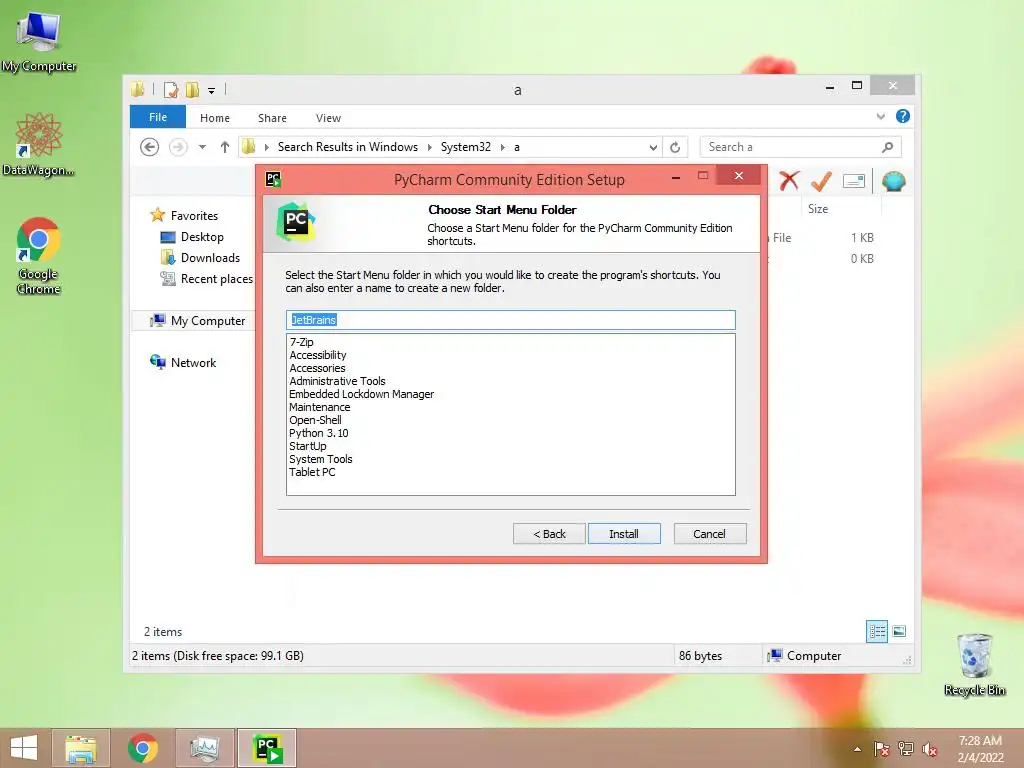Click the red X delete toolbar icon
The height and width of the screenshot is (768, 1024).
[789, 181]
